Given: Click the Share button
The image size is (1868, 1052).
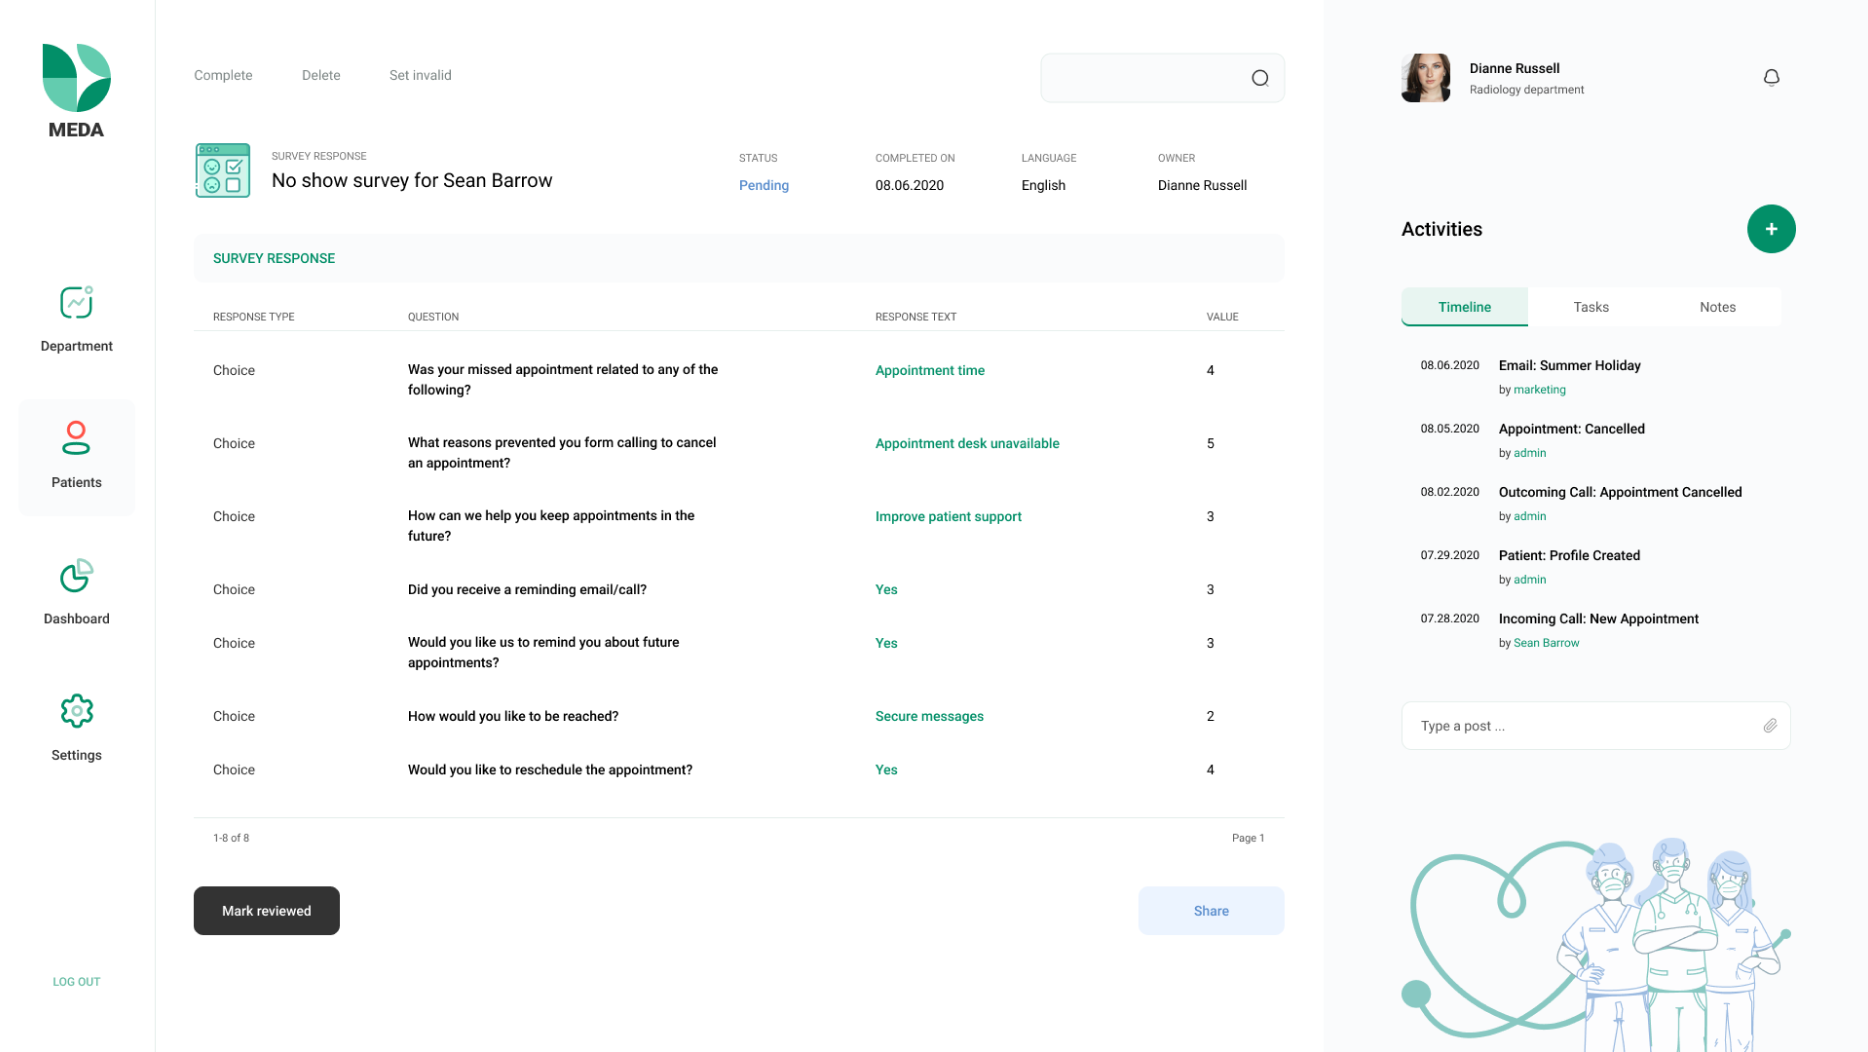Looking at the screenshot, I should pos(1211,911).
